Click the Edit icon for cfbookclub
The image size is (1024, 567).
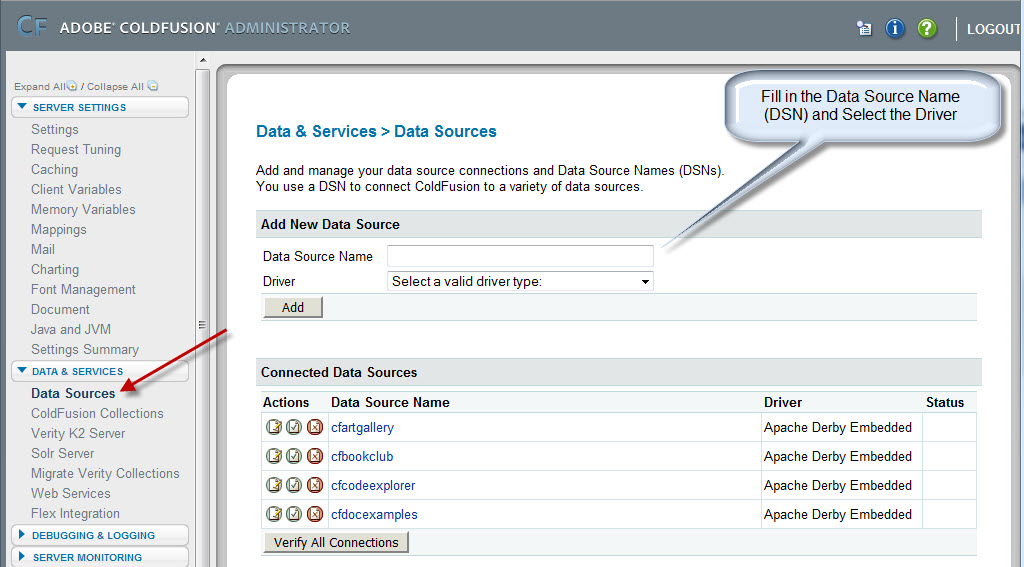click(274, 456)
